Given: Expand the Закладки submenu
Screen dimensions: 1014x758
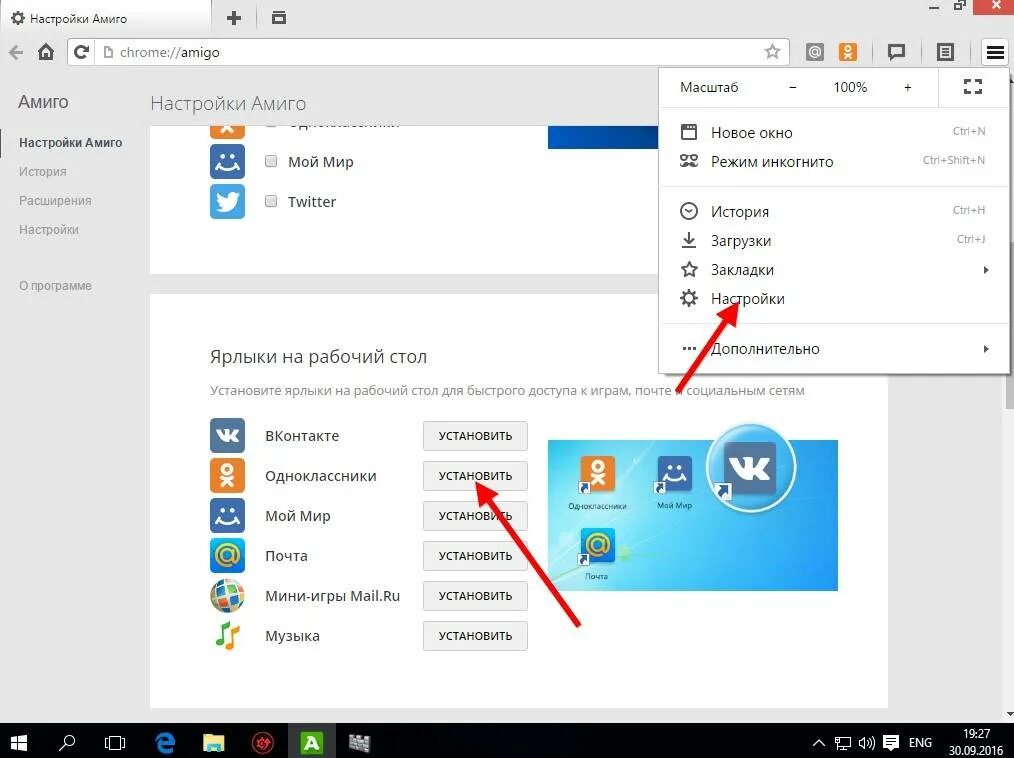Looking at the screenshot, I should coord(834,270).
